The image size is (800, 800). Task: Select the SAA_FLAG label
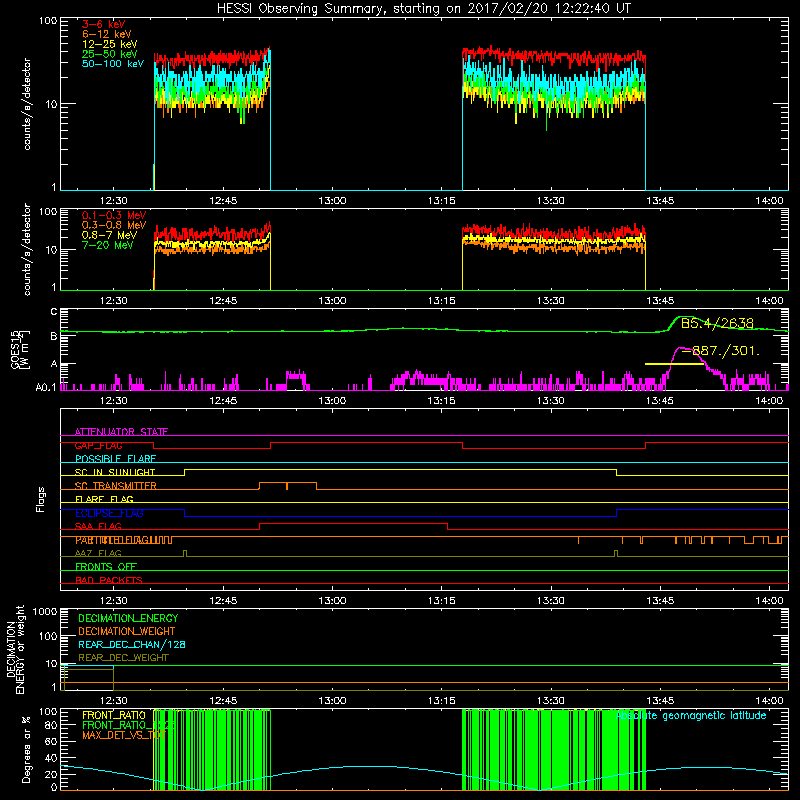click(98, 526)
